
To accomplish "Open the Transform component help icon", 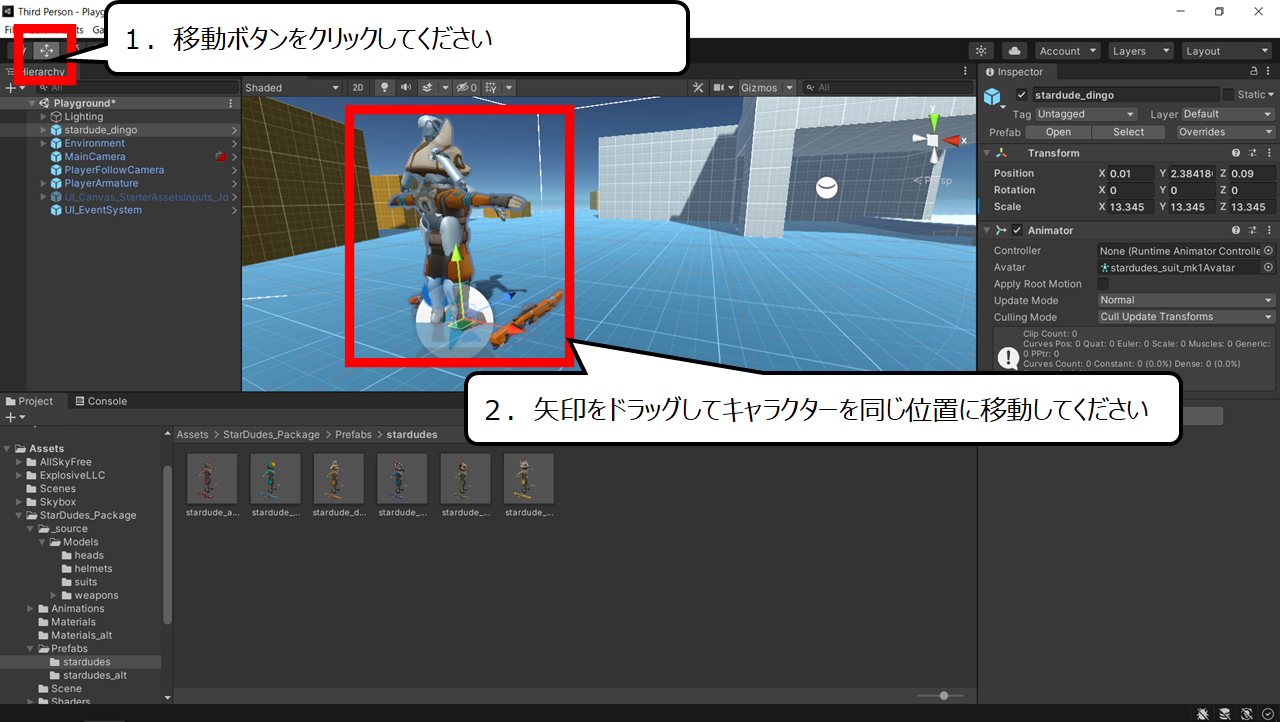I will click(1236, 153).
